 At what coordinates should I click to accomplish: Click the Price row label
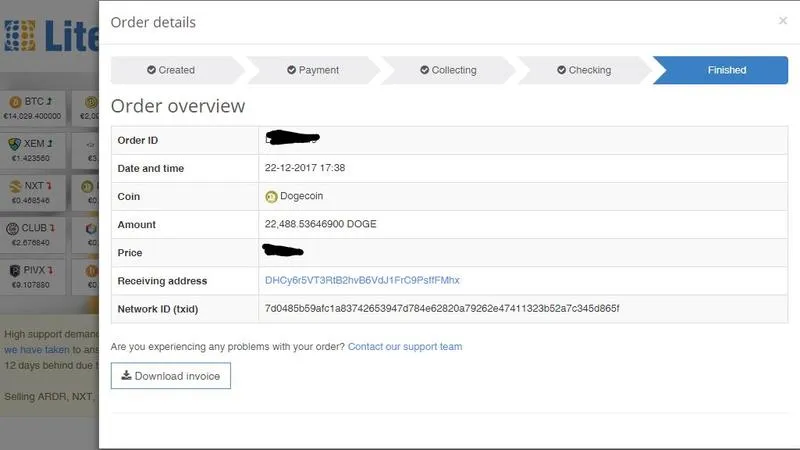(130, 253)
